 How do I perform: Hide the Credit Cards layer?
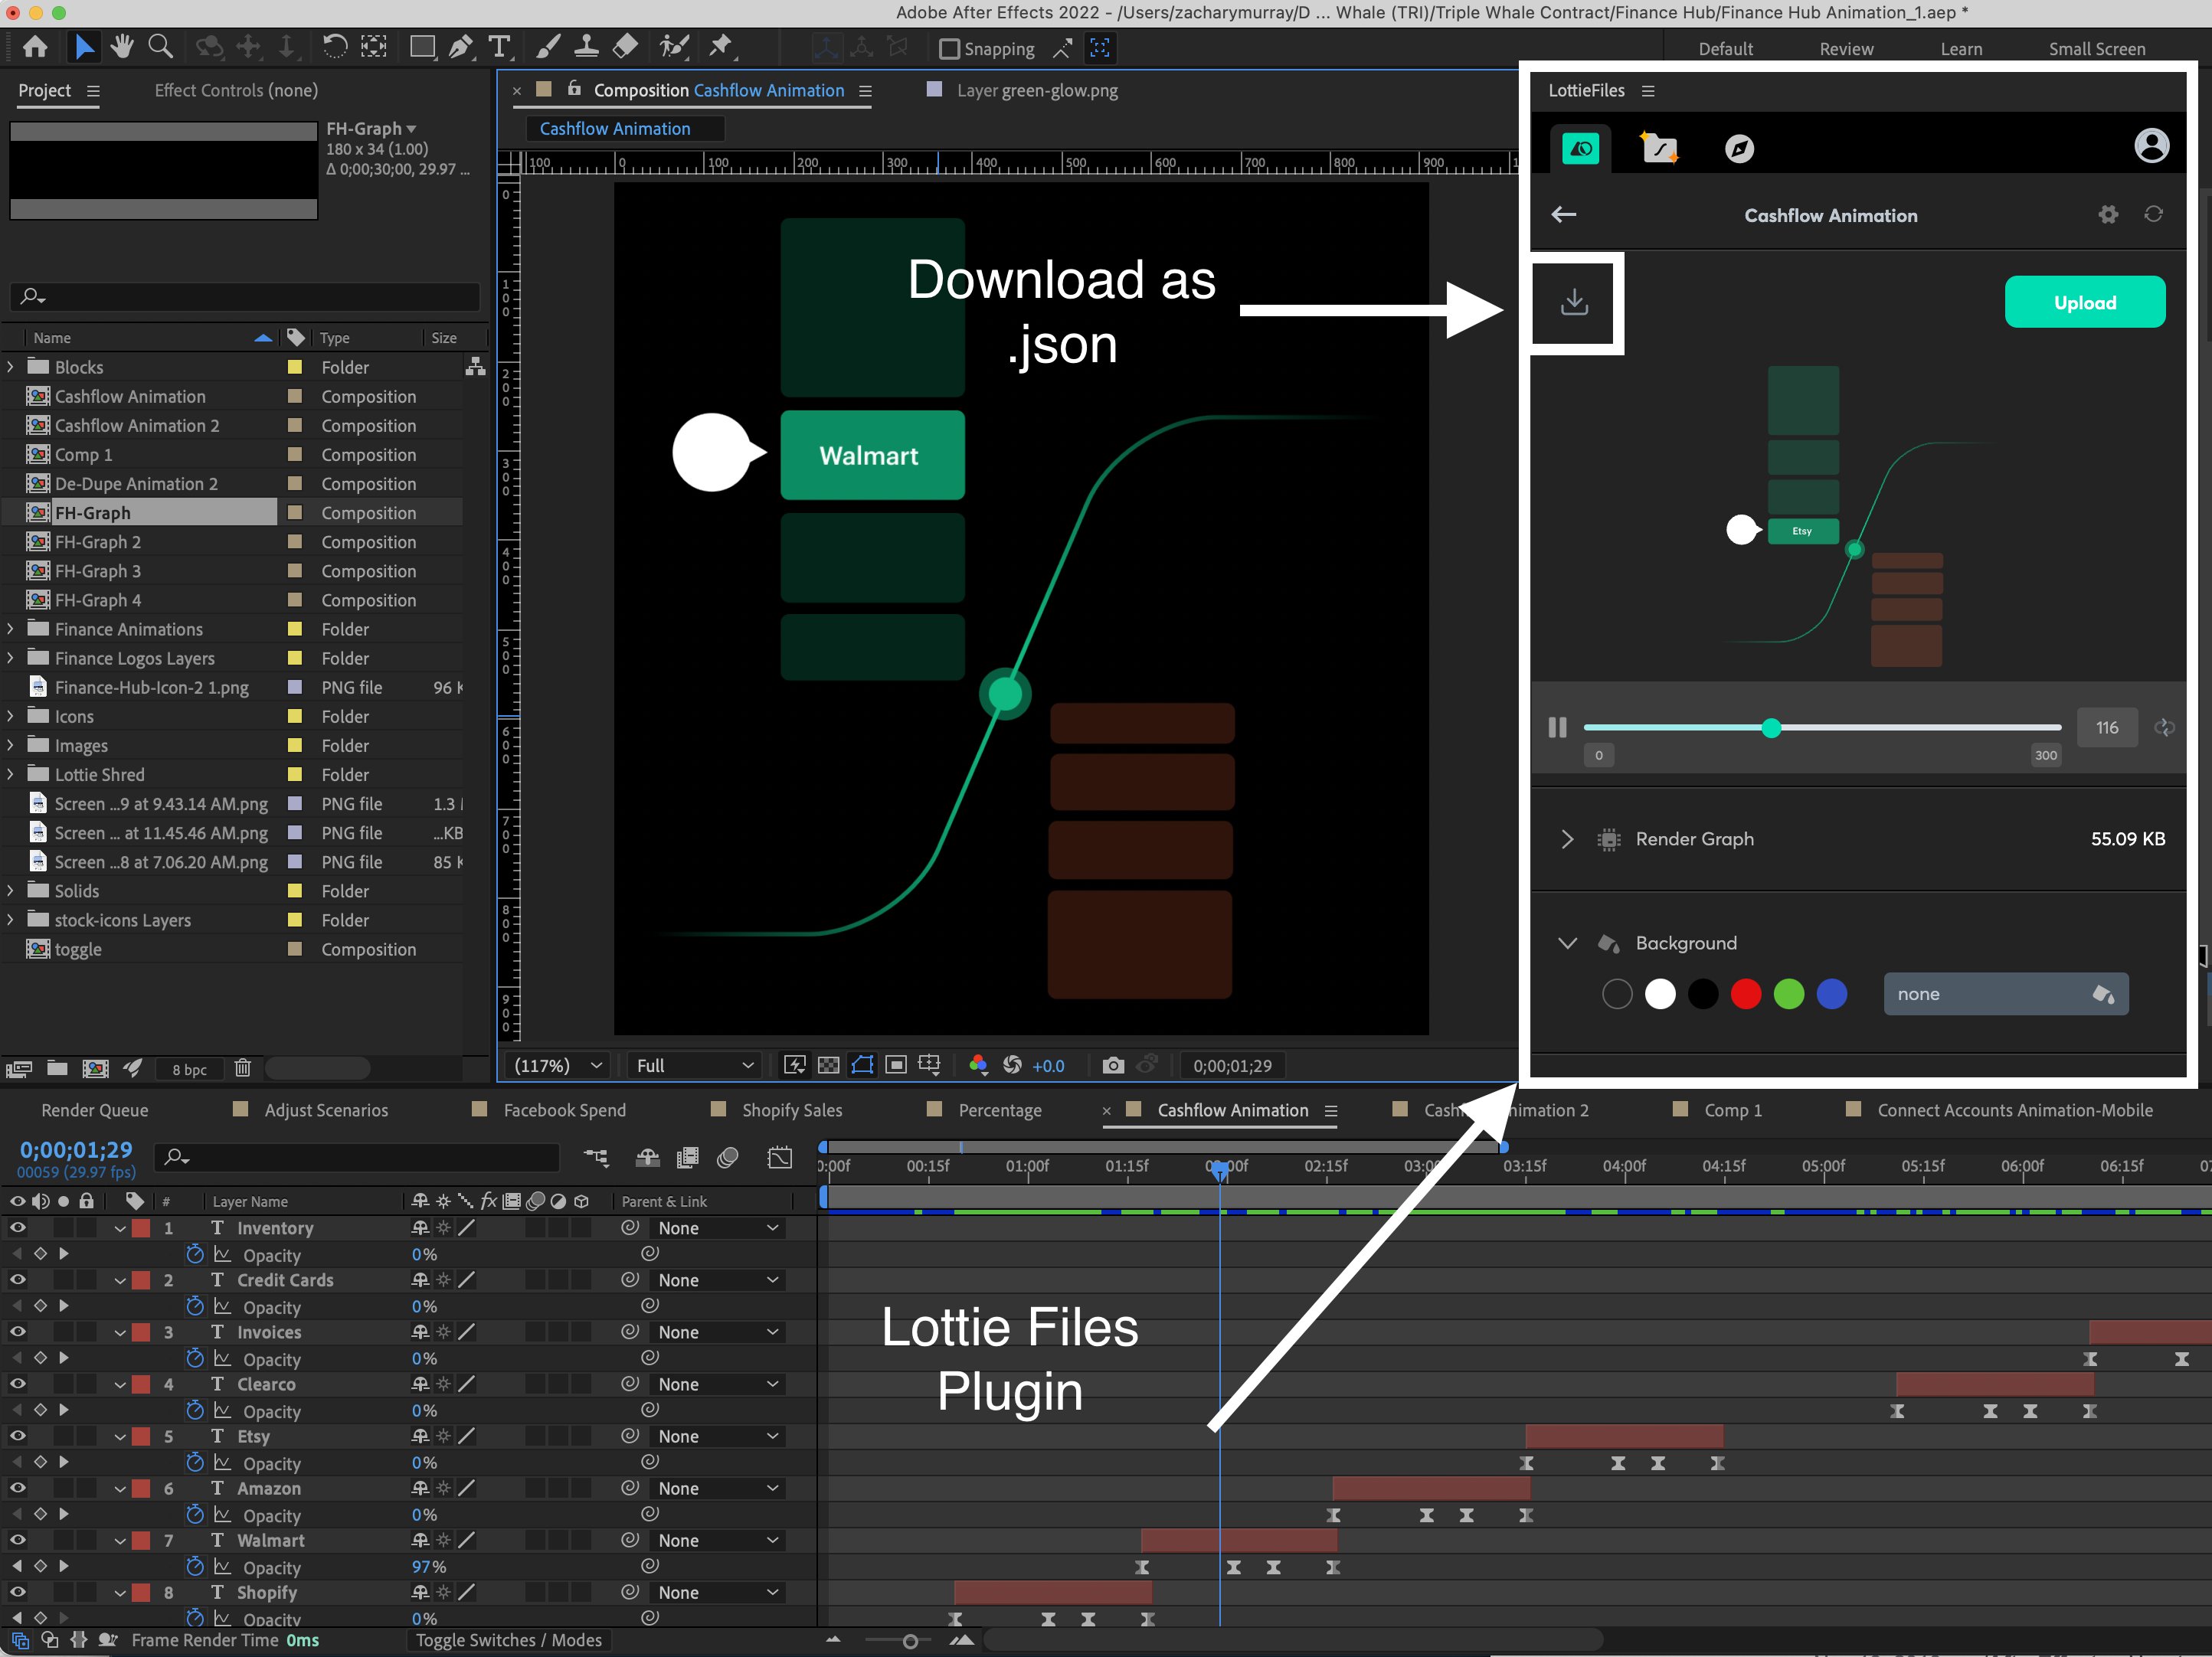coord(18,1279)
